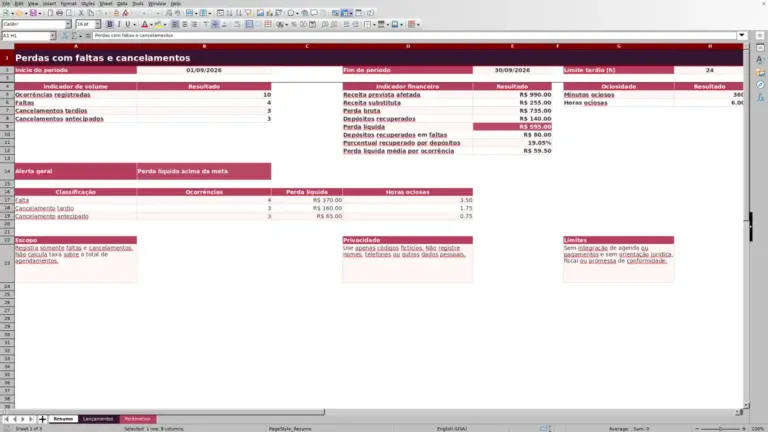Click the Background color highlight swatch
768x432 pixels.
tap(158, 24)
